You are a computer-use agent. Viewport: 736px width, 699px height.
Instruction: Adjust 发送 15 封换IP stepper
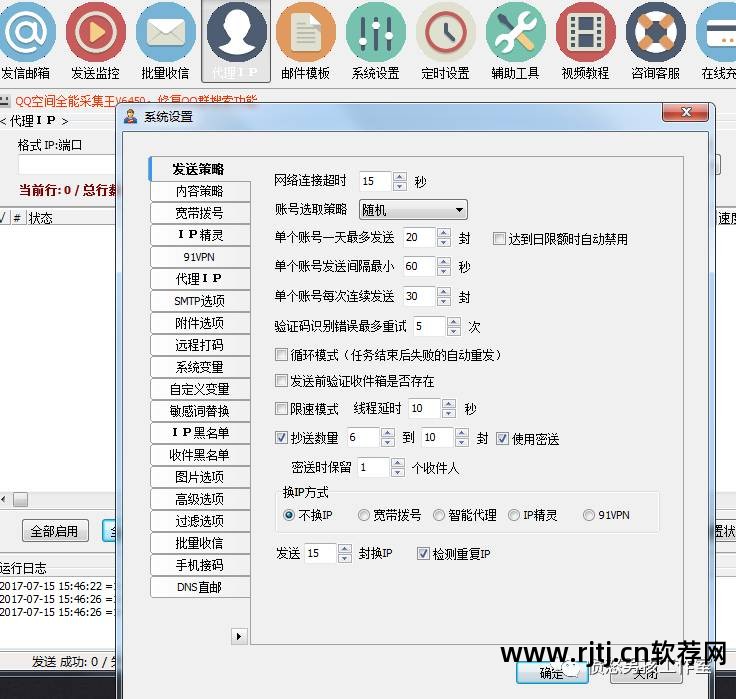tap(345, 553)
